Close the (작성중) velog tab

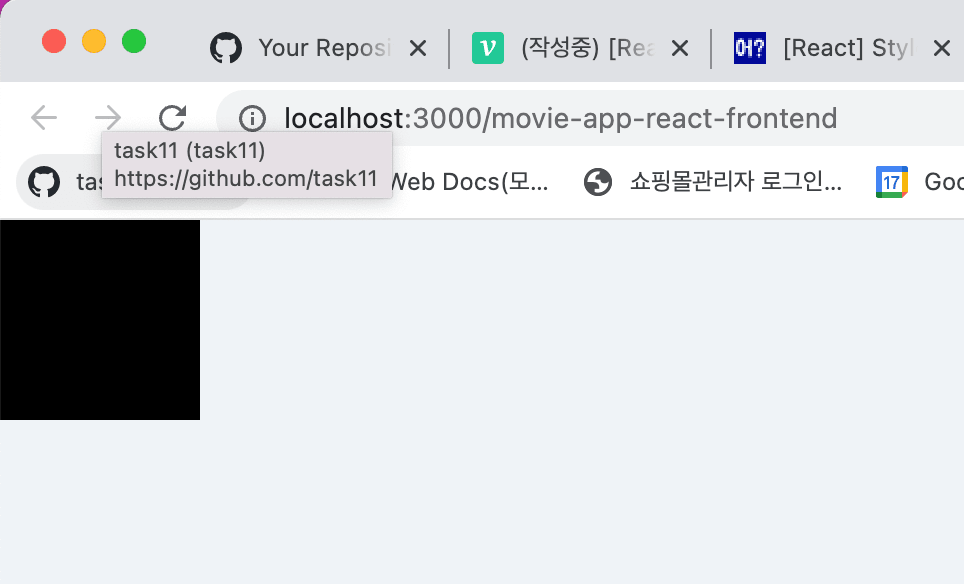coord(680,48)
